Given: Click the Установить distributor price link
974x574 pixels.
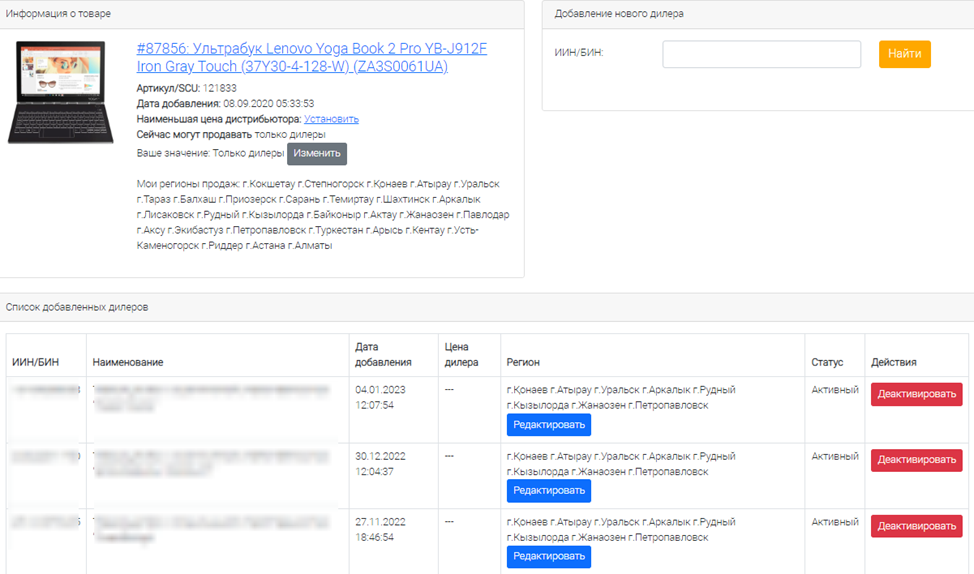Looking at the screenshot, I should tap(331, 119).
